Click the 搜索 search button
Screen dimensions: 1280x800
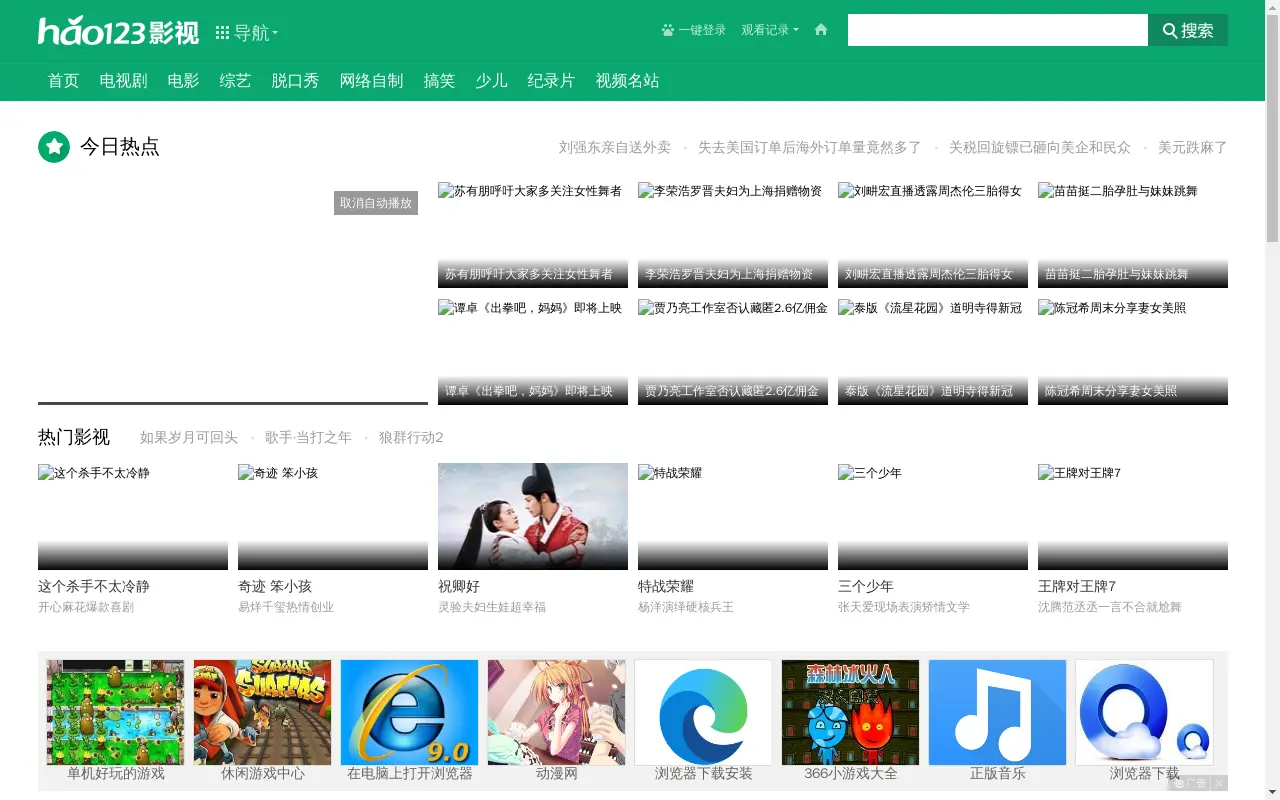click(1188, 30)
